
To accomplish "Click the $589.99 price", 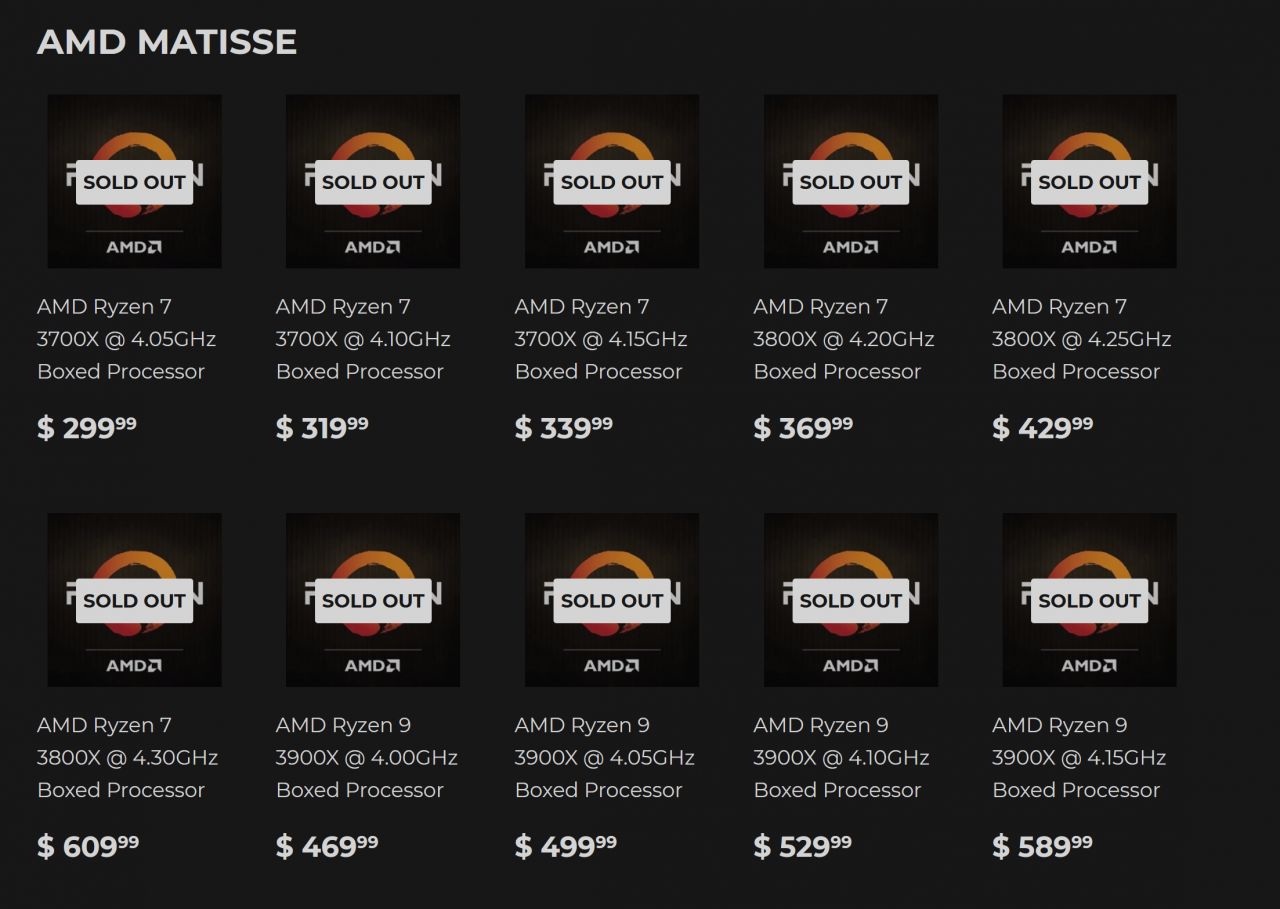I will (1043, 846).
